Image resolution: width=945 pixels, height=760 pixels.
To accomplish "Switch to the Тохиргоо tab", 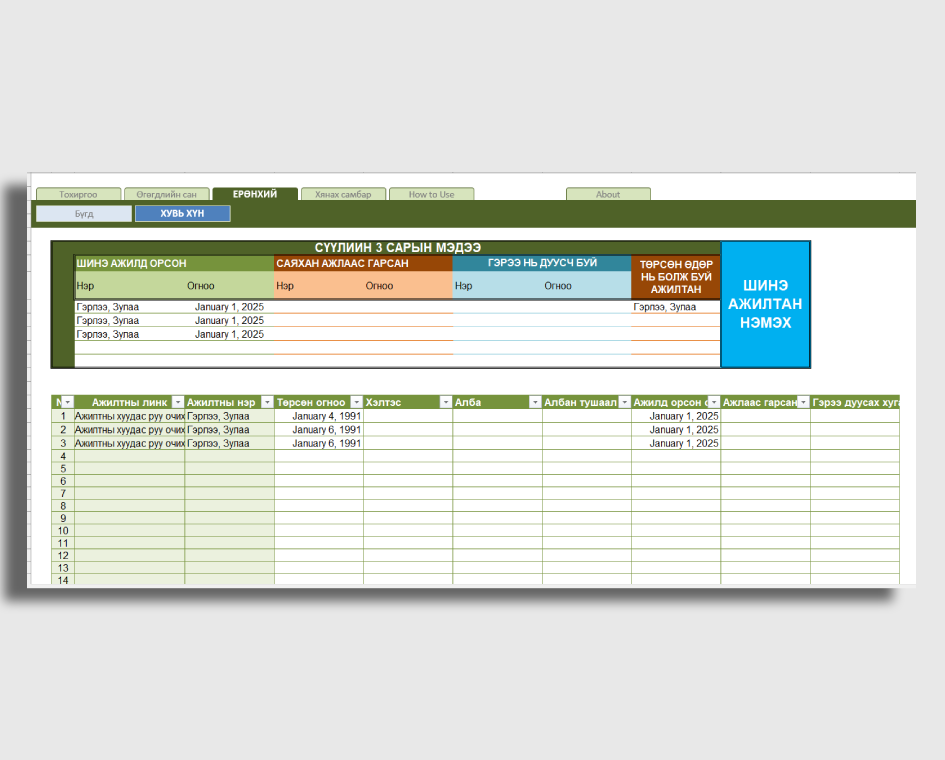I will pos(78,195).
